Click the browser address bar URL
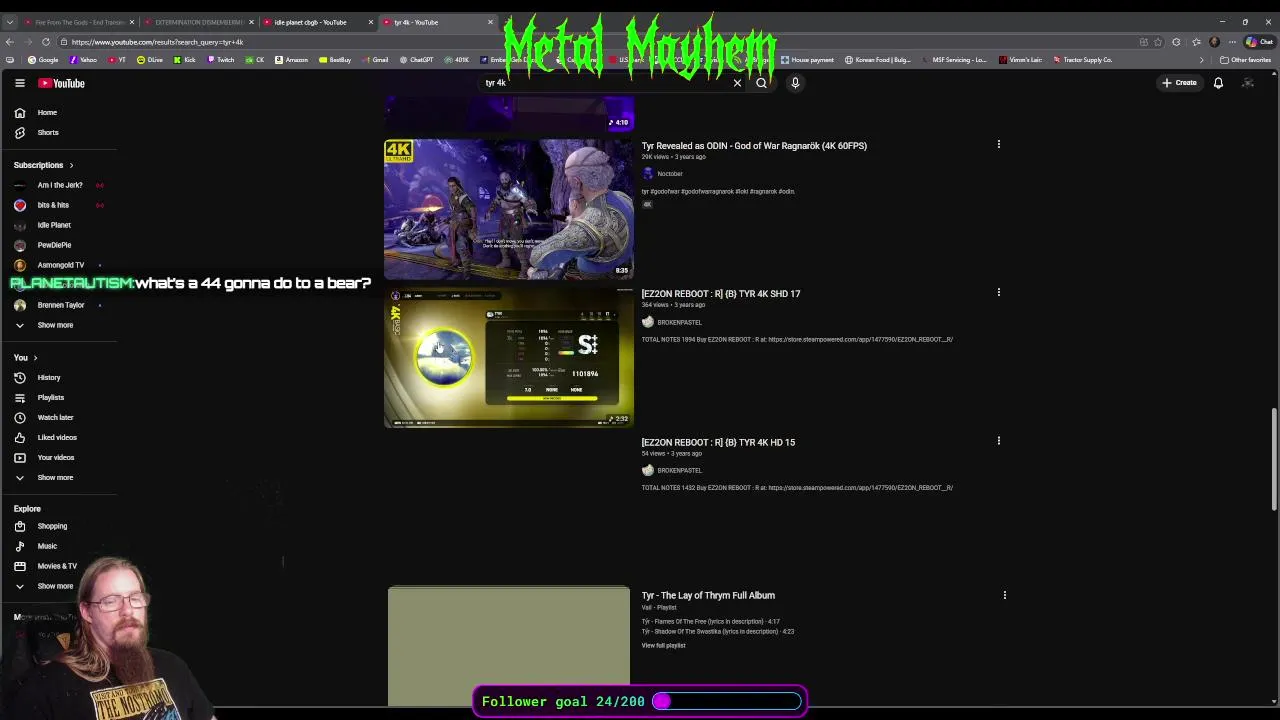1280x720 pixels. 157,42
